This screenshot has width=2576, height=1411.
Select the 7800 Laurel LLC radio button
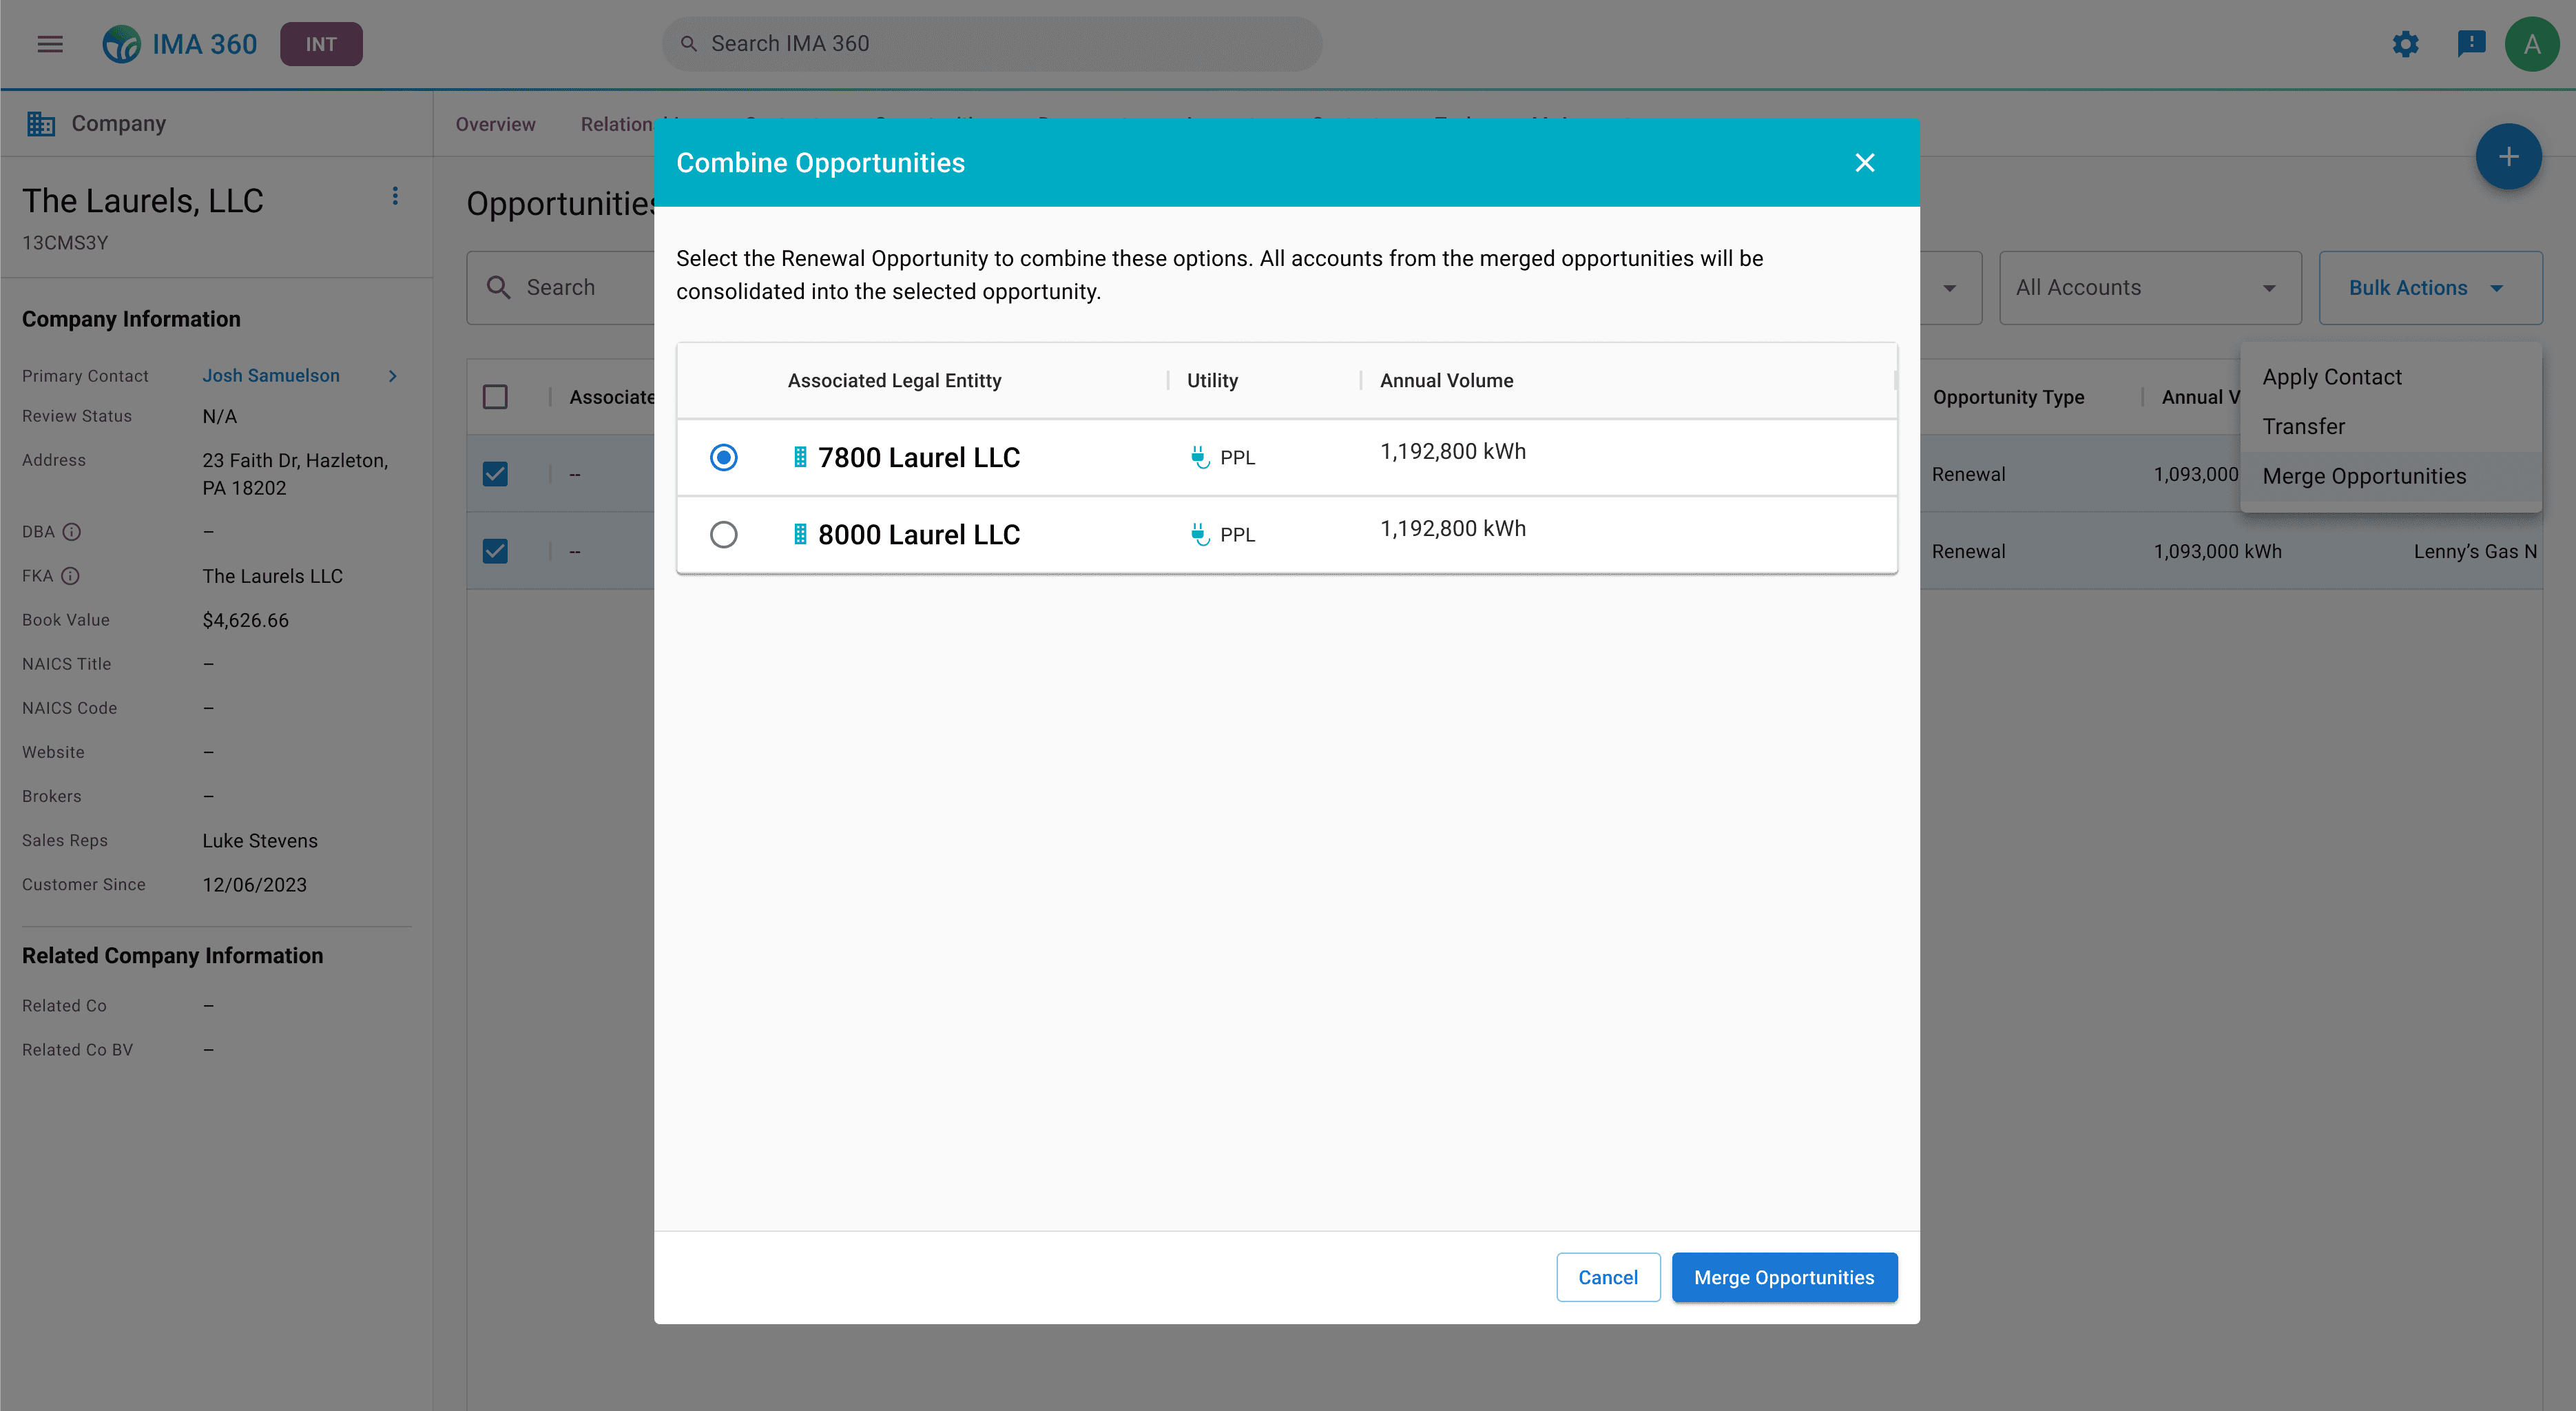tap(723, 458)
